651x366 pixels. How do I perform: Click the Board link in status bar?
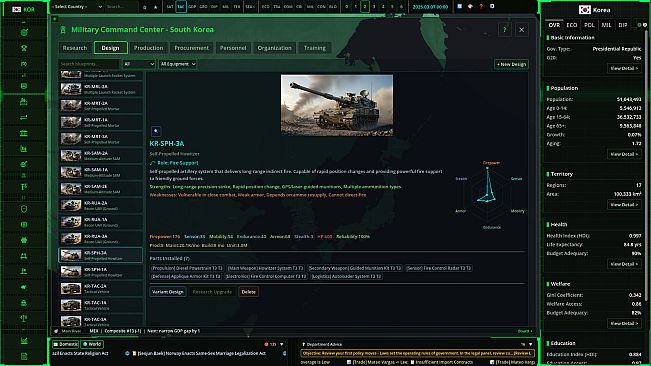point(525,331)
